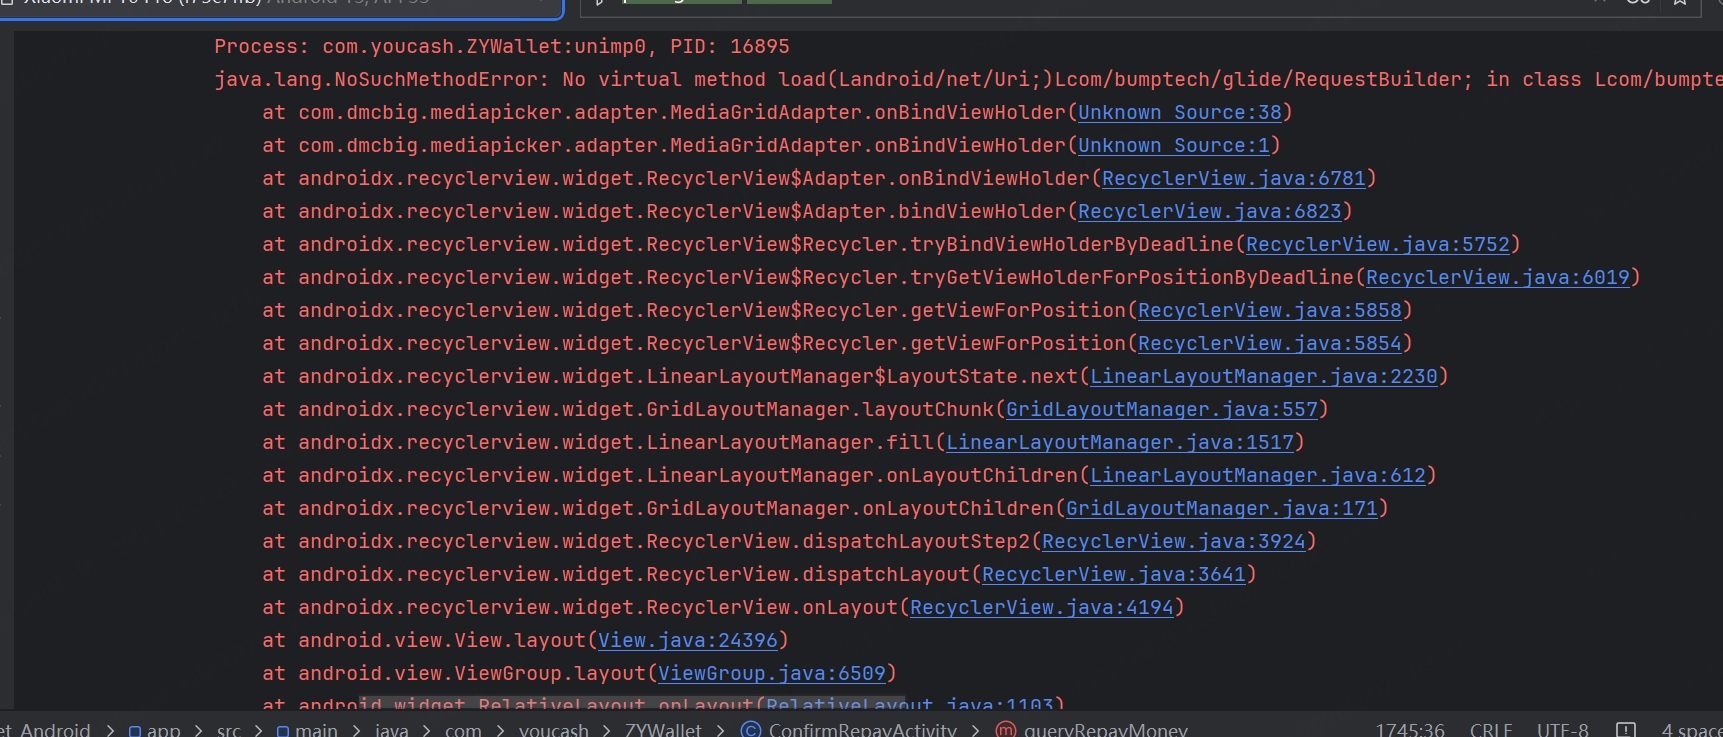Click the ConfirmRepayActivity class icon in breadcrumbs
1723x737 pixels.
pos(750,730)
